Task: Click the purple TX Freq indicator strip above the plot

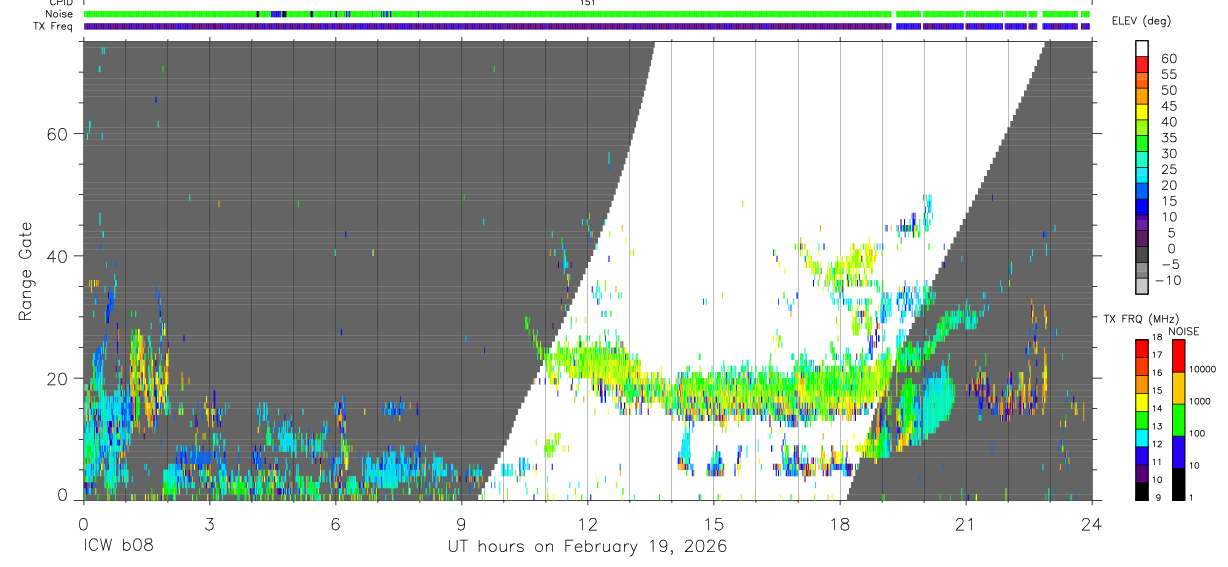Action: [587, 26]
